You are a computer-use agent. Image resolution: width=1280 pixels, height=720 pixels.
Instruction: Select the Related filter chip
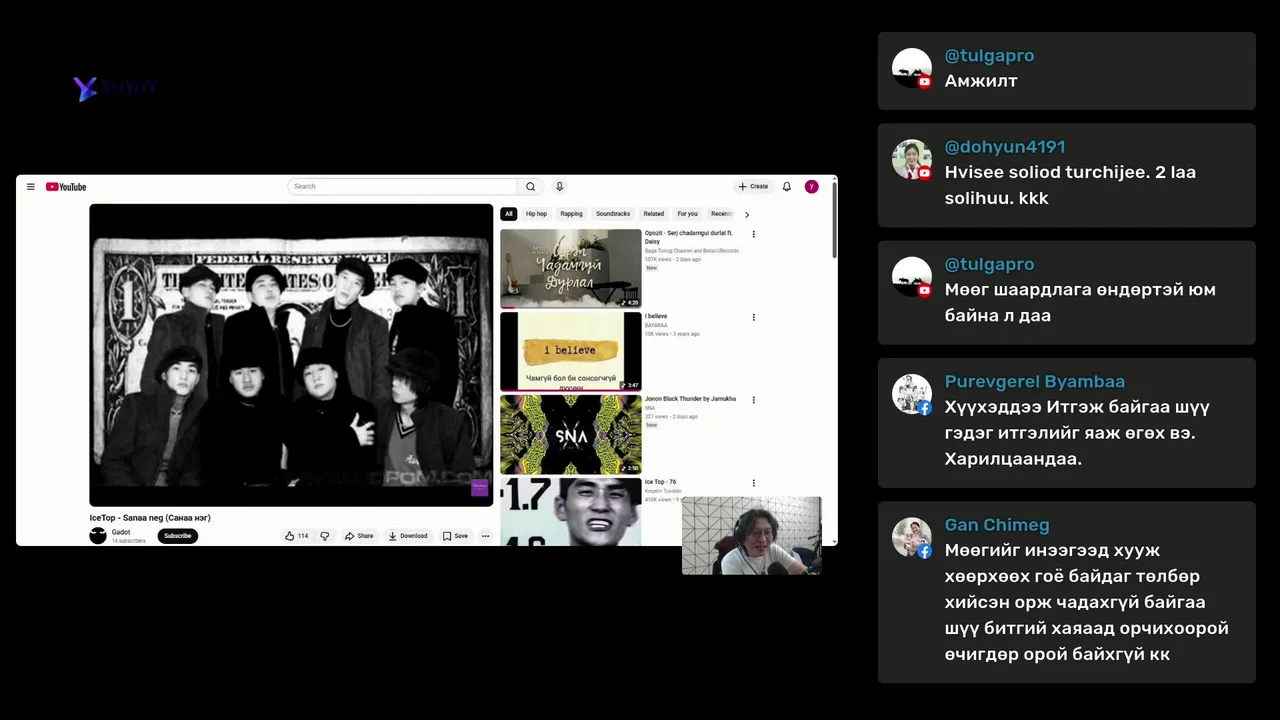654,214
